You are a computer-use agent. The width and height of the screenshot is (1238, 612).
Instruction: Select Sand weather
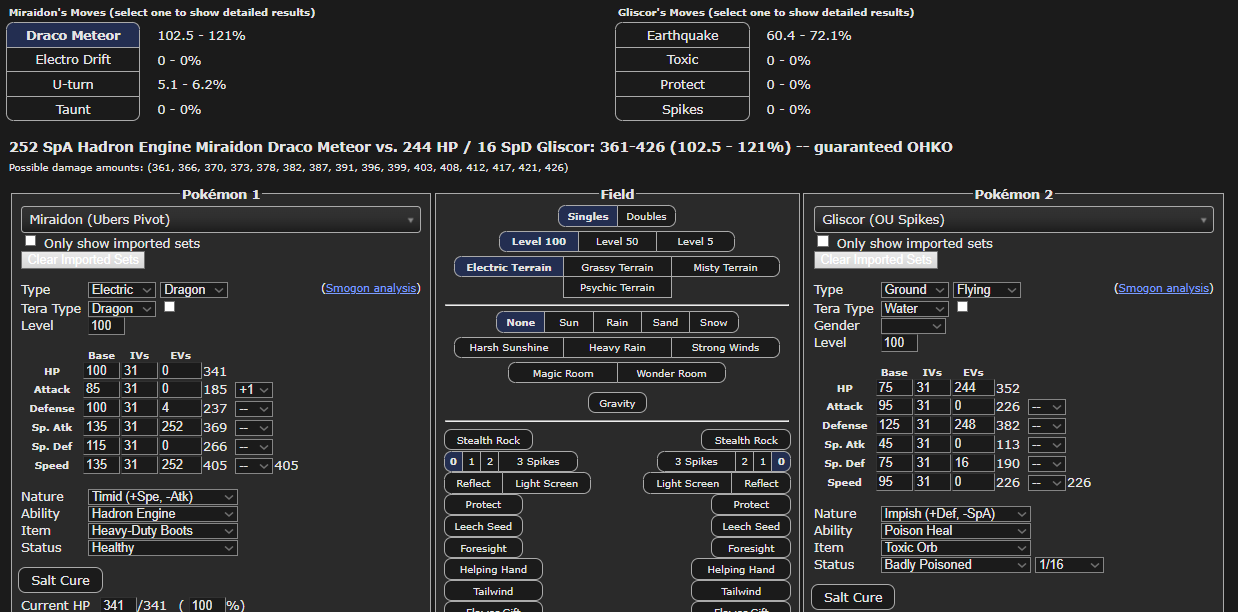665,322
